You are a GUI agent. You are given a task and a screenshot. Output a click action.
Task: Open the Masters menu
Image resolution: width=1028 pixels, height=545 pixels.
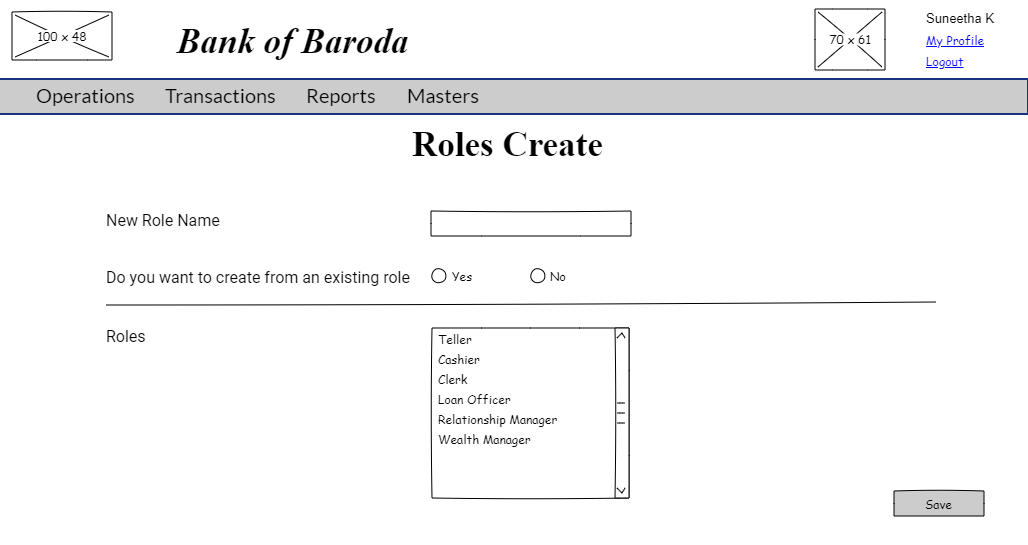point(443,96)
